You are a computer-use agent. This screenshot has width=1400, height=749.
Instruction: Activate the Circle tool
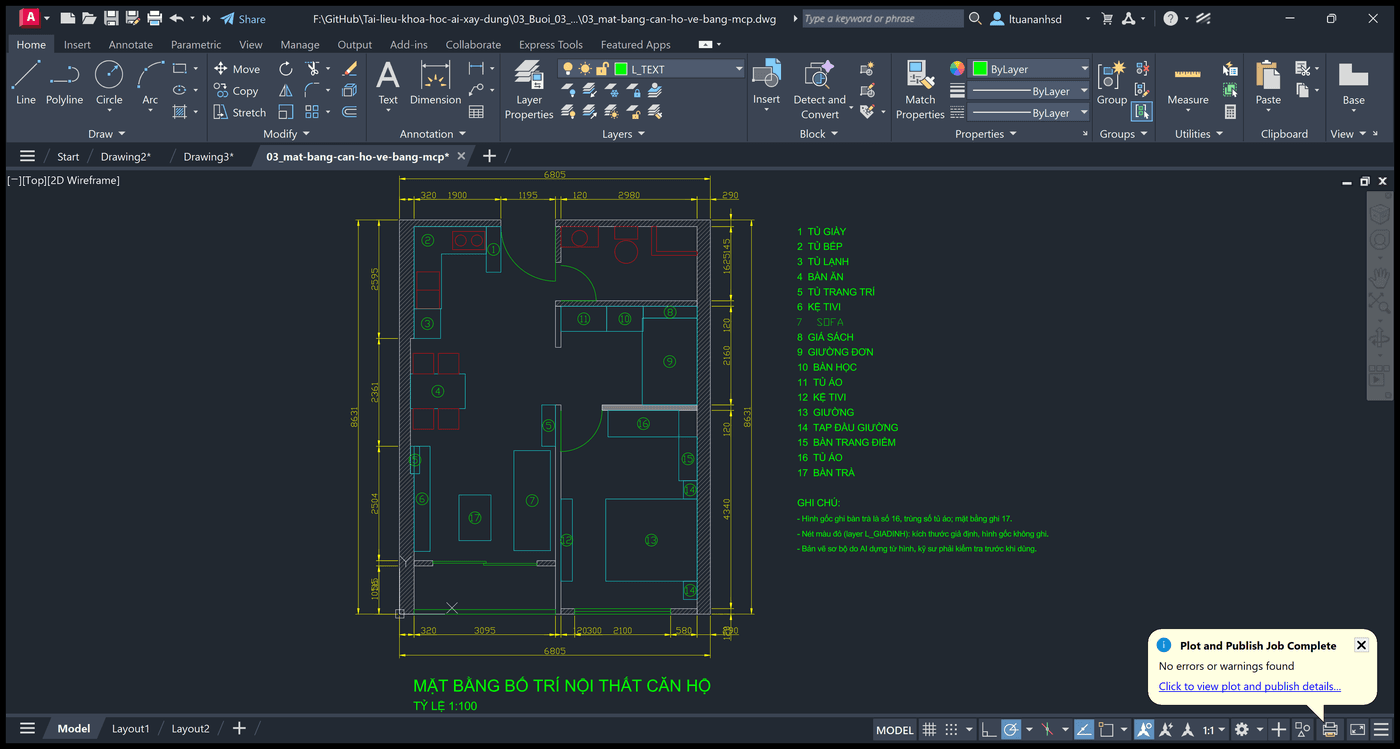tap(109, 82)
